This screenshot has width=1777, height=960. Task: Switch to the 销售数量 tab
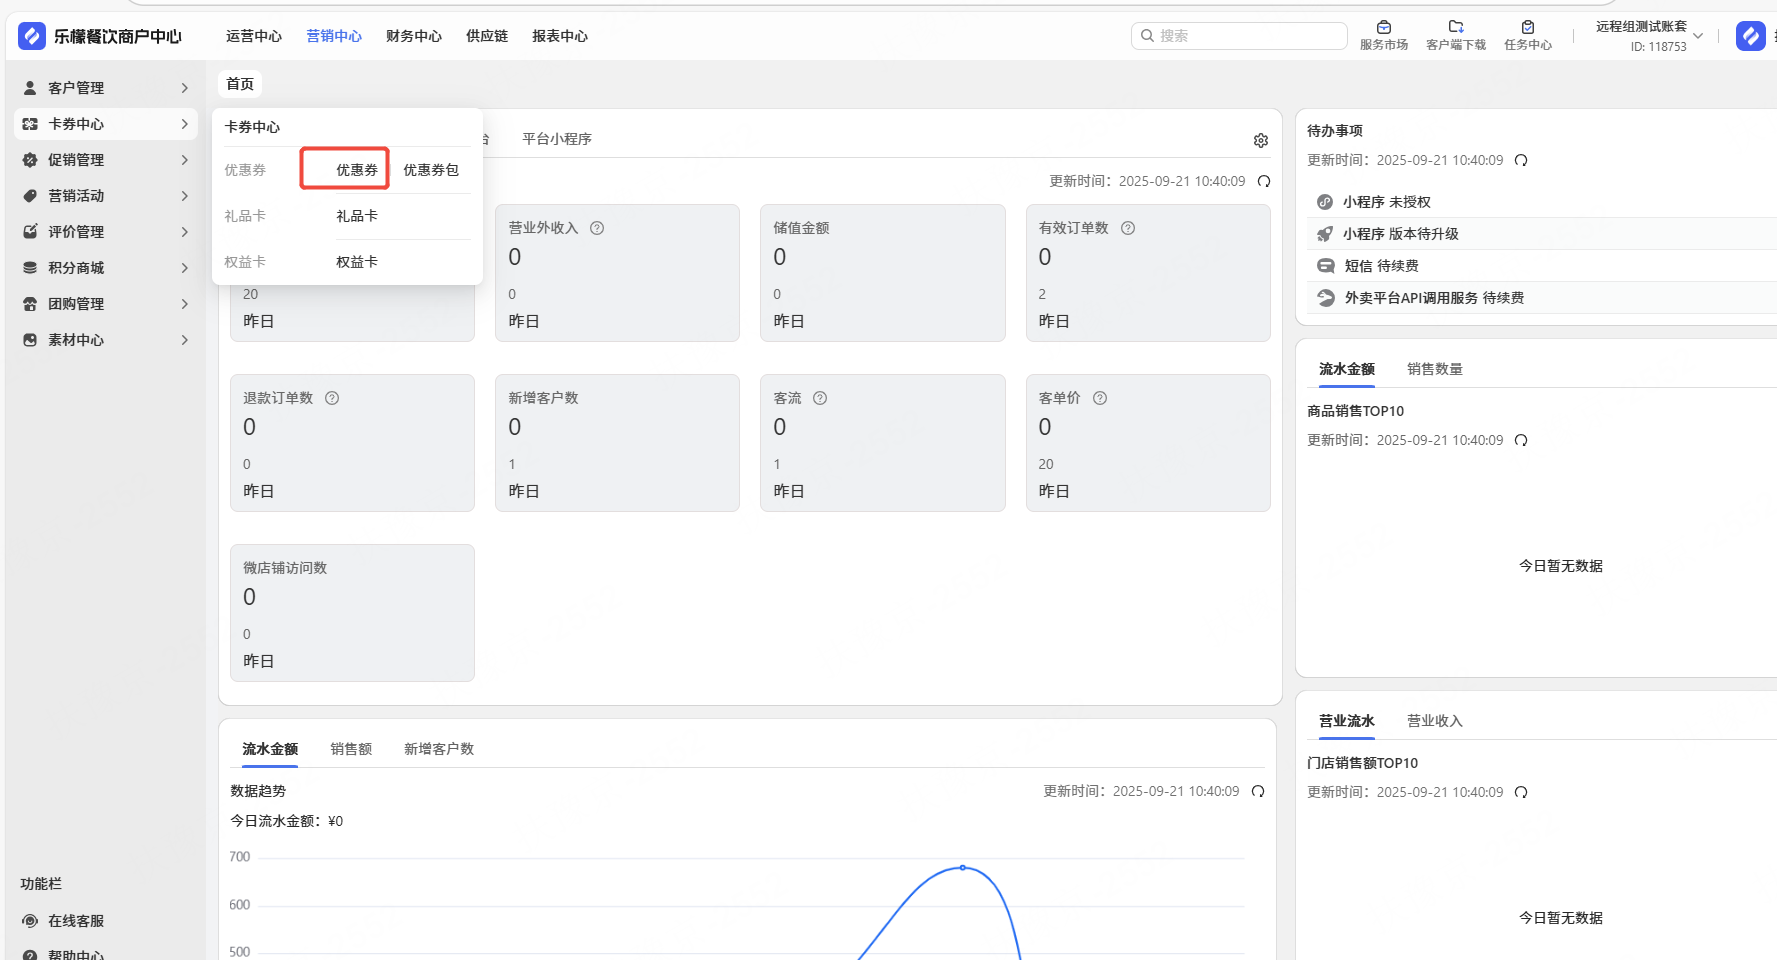(1435, 369)
